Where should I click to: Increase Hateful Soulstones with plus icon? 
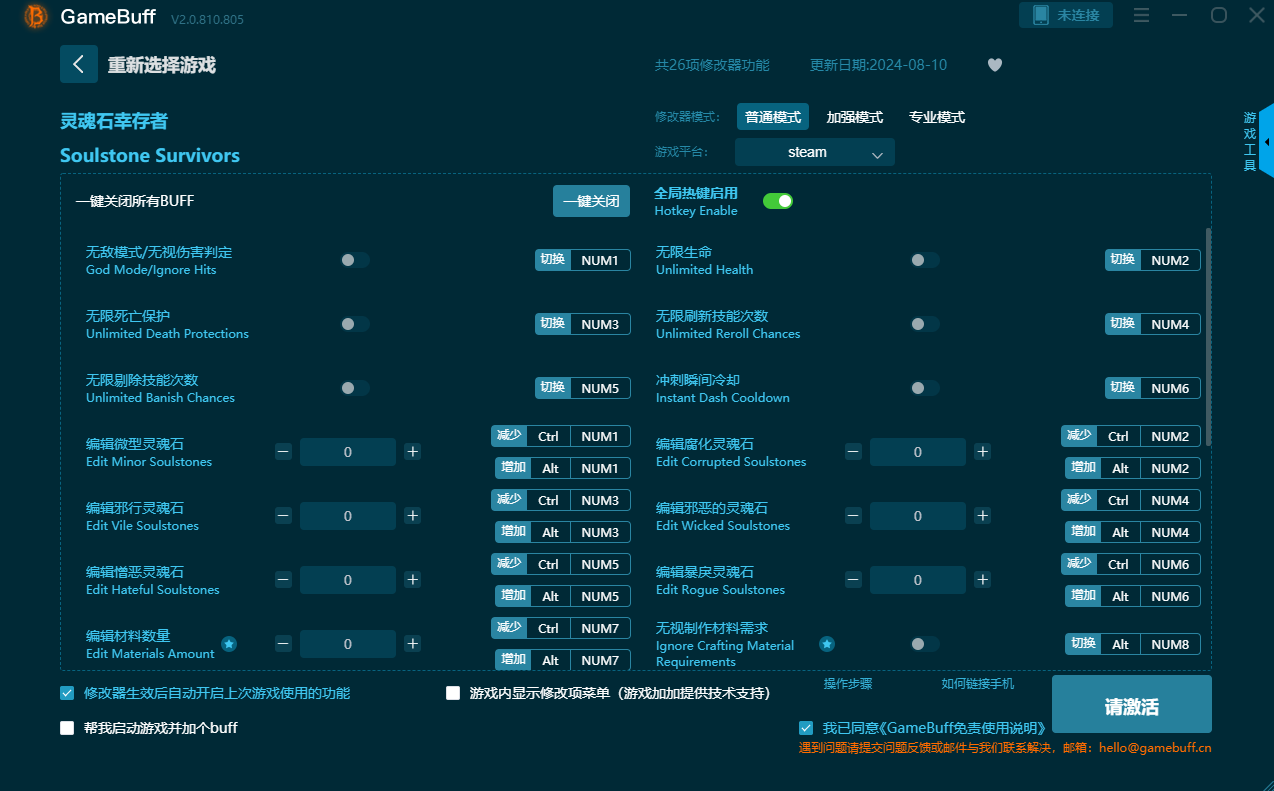(x=412, y=580)
